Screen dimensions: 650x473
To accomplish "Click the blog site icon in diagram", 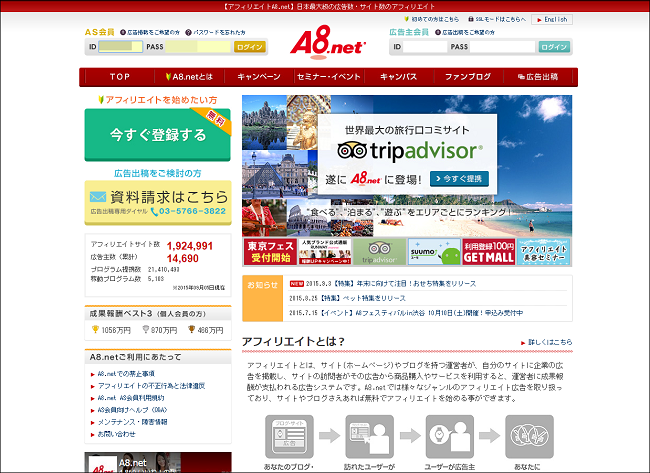I will point(289,437).
